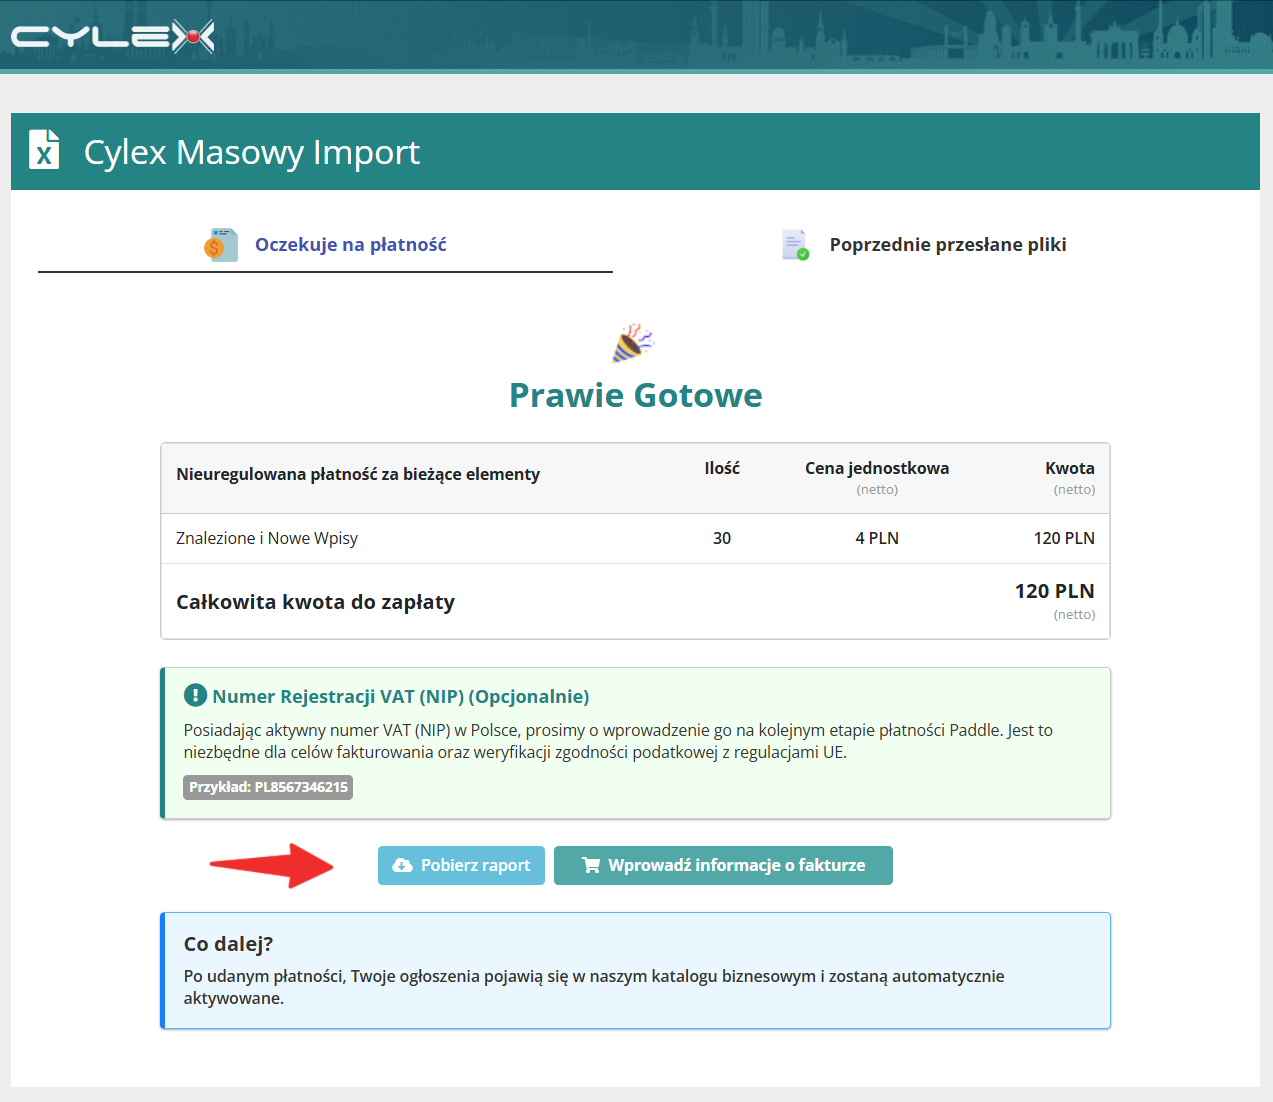Click the Cylex Masowy Import heading
The height and width of the screenshot is (1102, 1273).
pyautogui.click(x=252, y=152)
